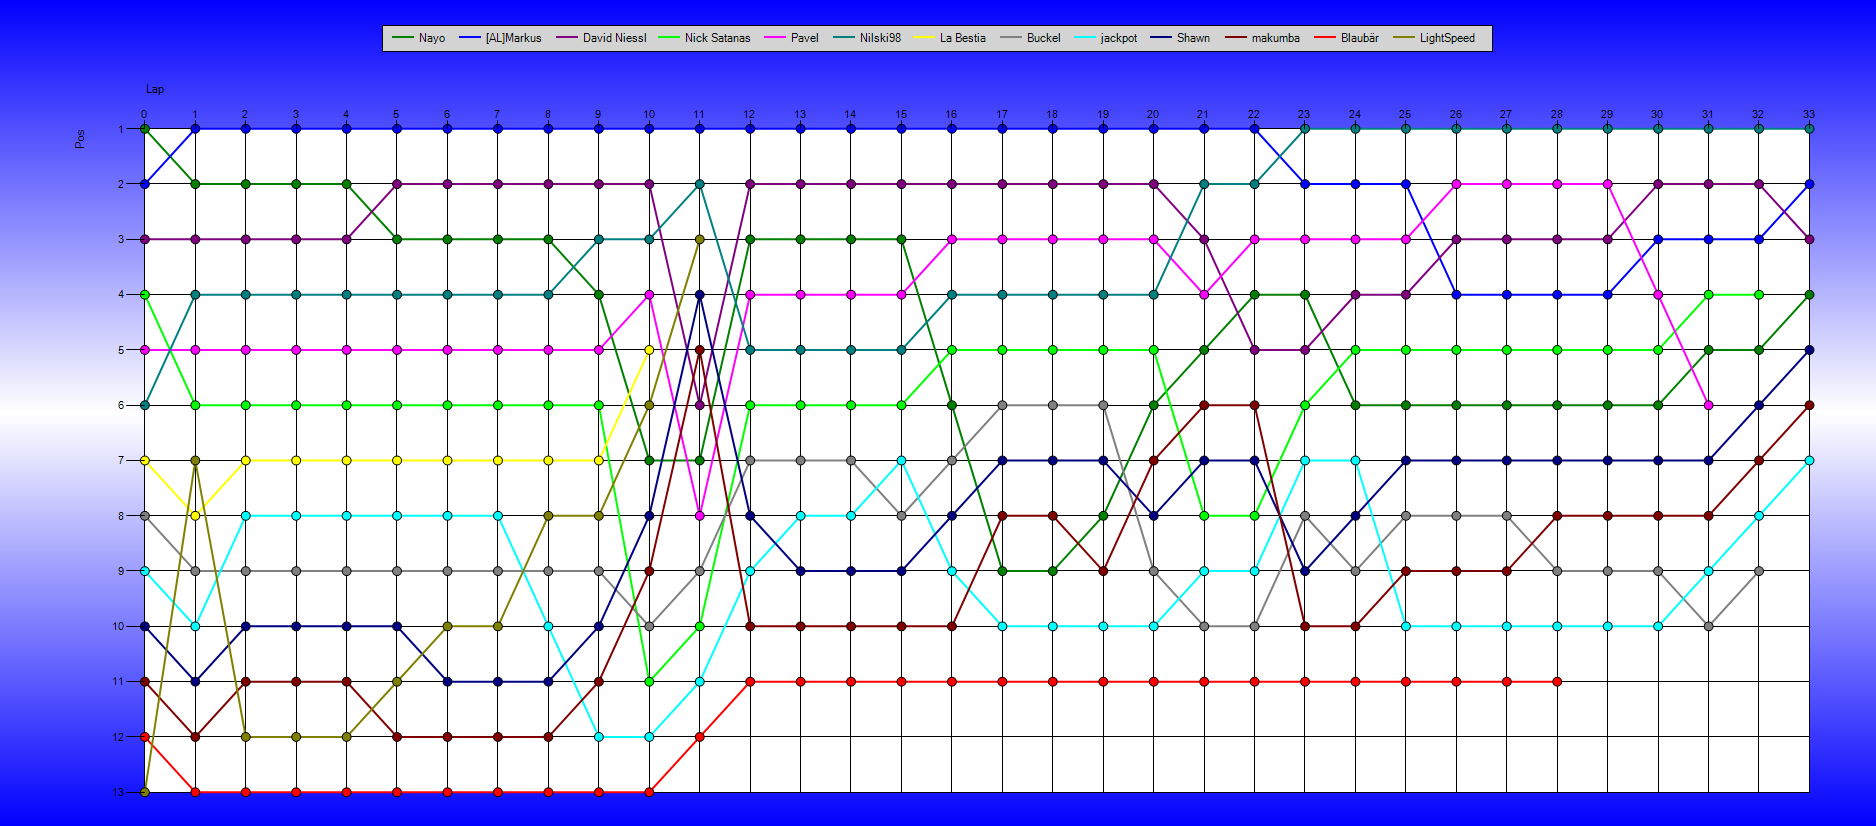
Task: Select [AL]Markus's final point at lap 33
Action: point(1809,184)
